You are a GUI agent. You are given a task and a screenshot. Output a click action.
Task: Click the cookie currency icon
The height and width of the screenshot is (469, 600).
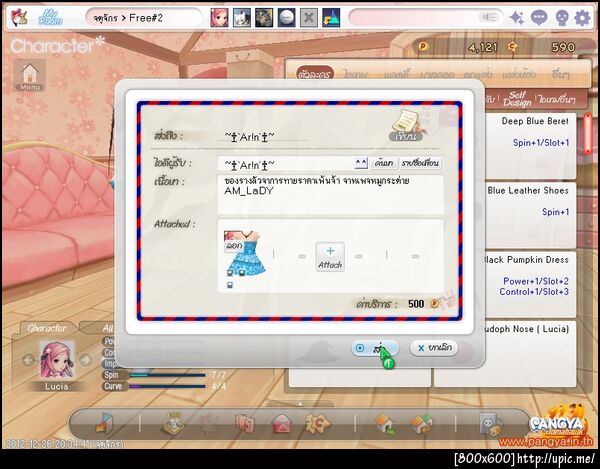pos(512,47)
